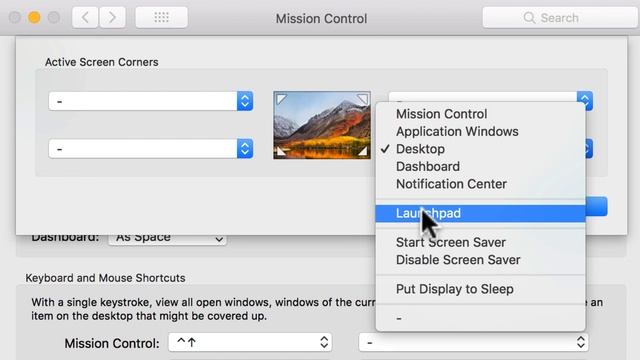Open Dashboard As Space dropdown

pos(167,238)
